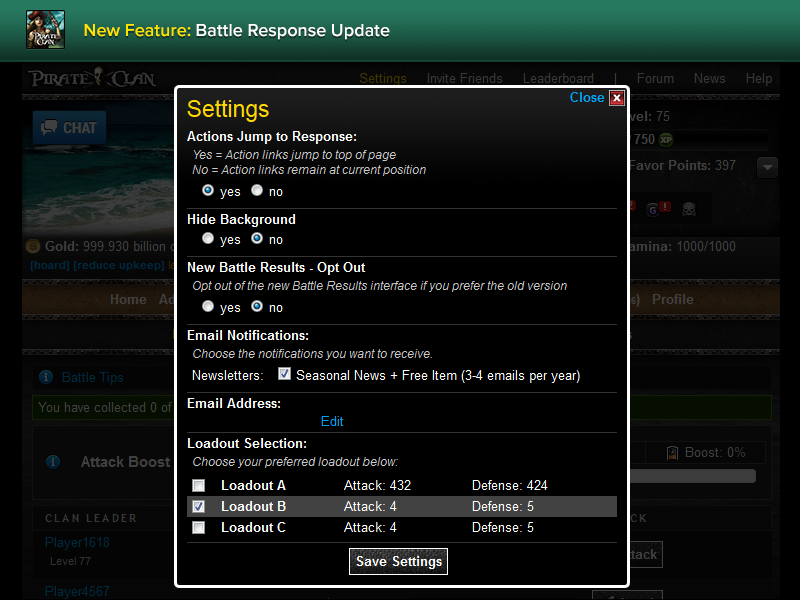Open the Chat panel
The width and height of the screenshot is (800, 600).
(x=69, y=127)
